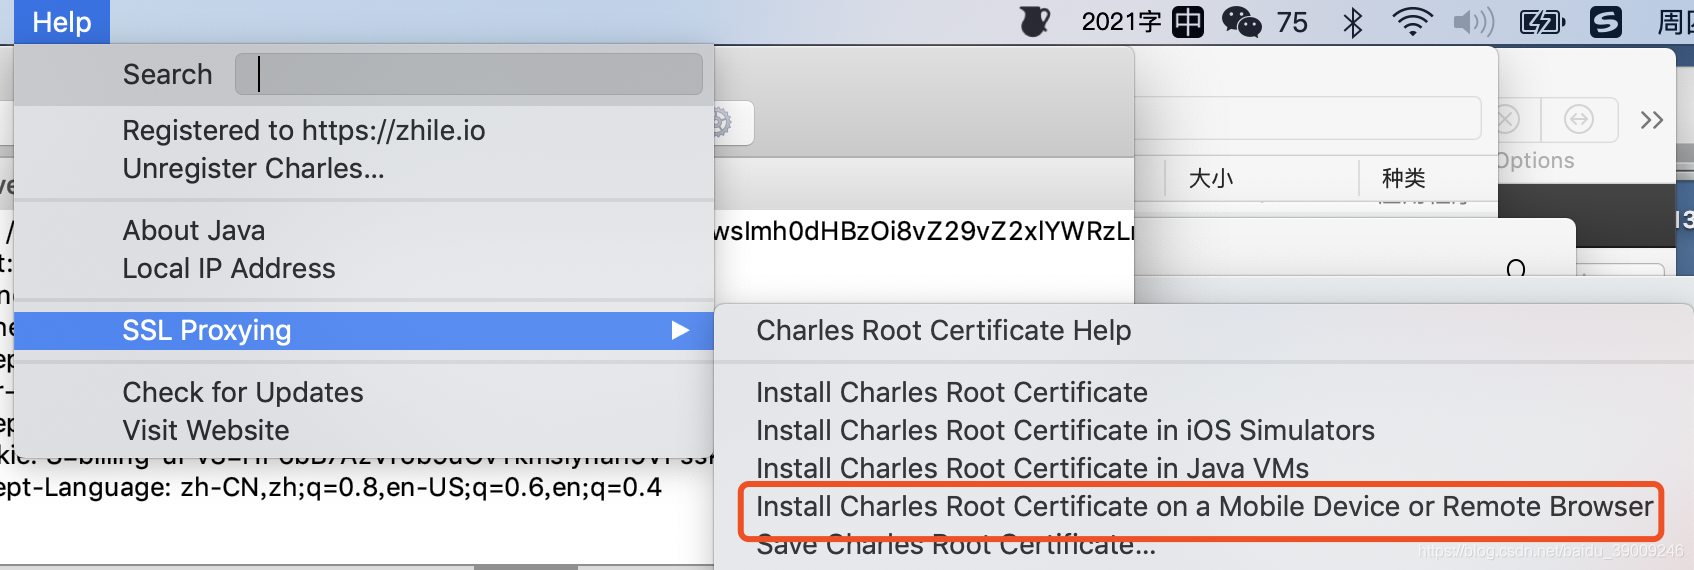
Task: Select Install on Mobile Device or Remote Browser
Action: pyautogui.click(x=1204, y=506)
